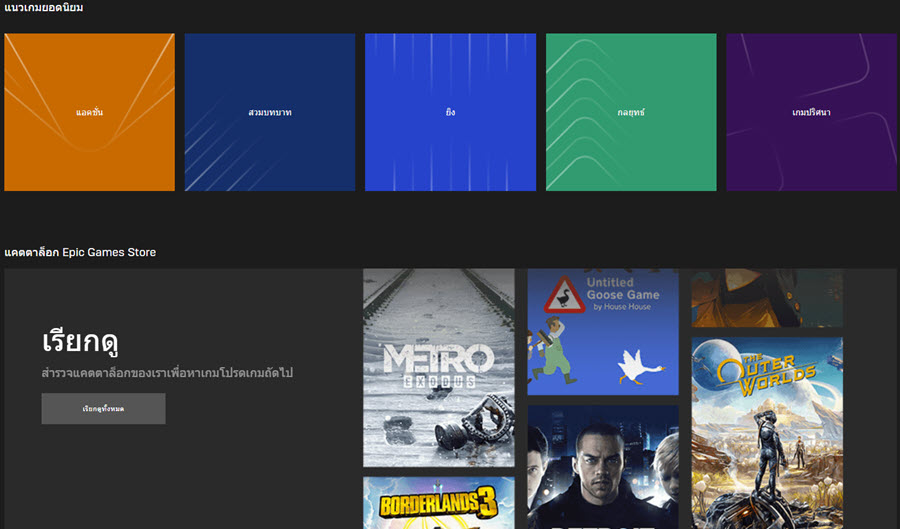The image size is (900, 529).
Task: Click the สำรวจแคตตาล็อก description text
Action: [167, 373]
